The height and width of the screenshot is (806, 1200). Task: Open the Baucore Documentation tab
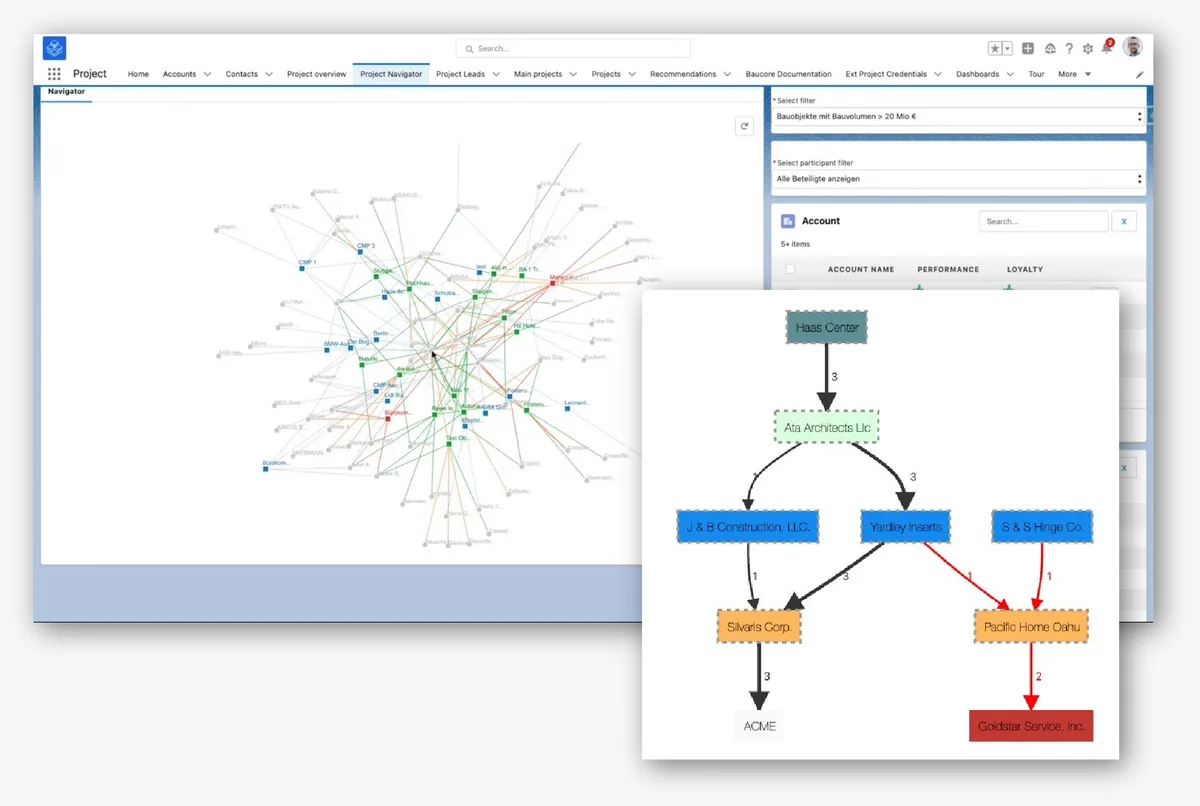[x=788, y=74]
